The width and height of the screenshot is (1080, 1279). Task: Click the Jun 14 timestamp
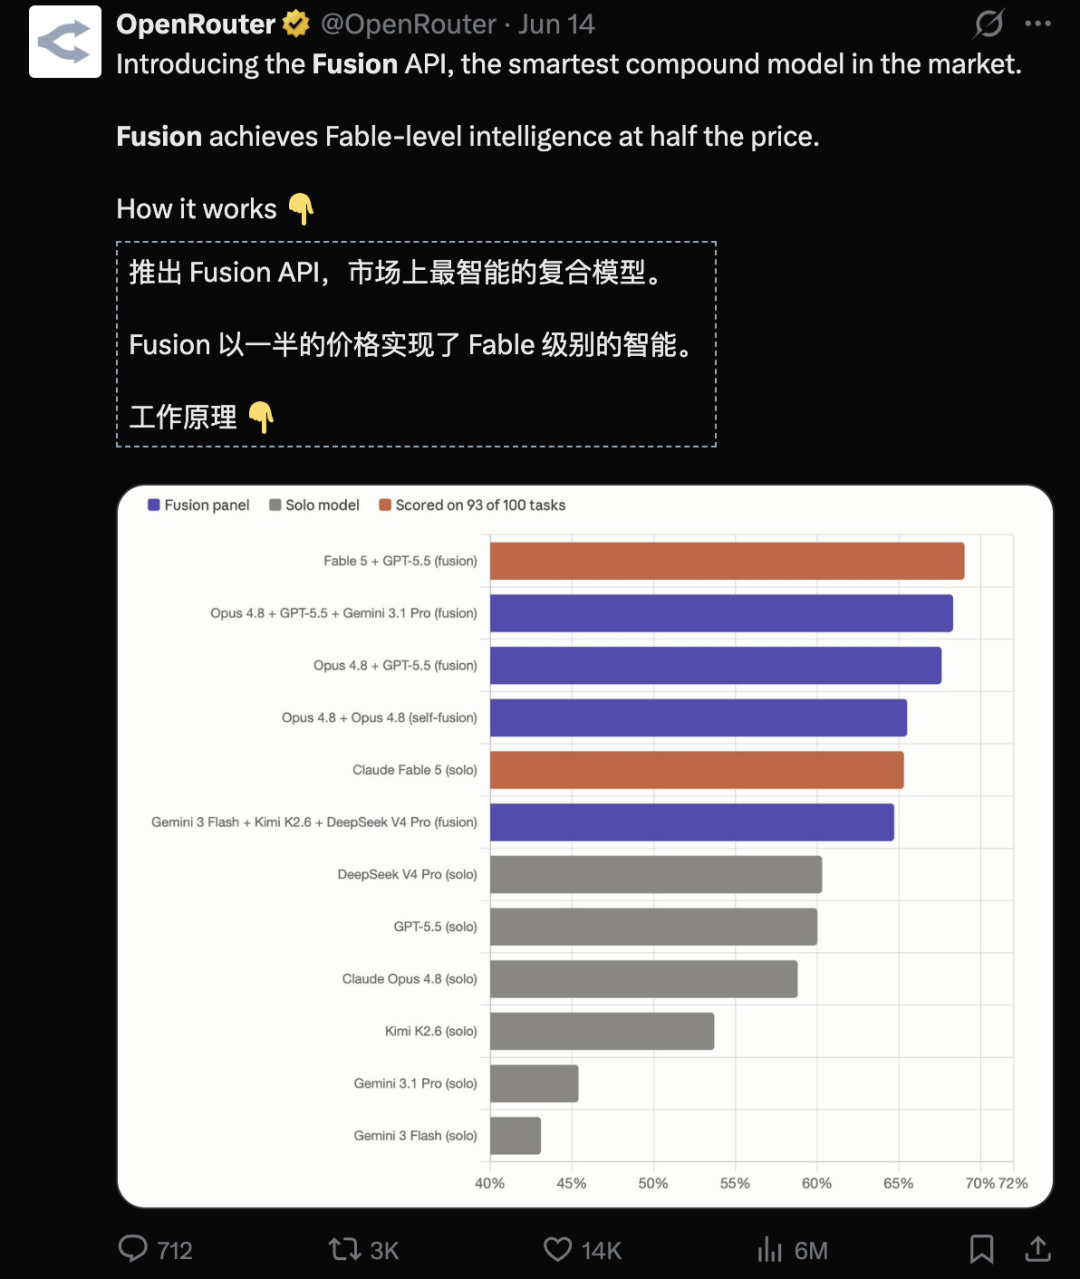click(556, 24)
